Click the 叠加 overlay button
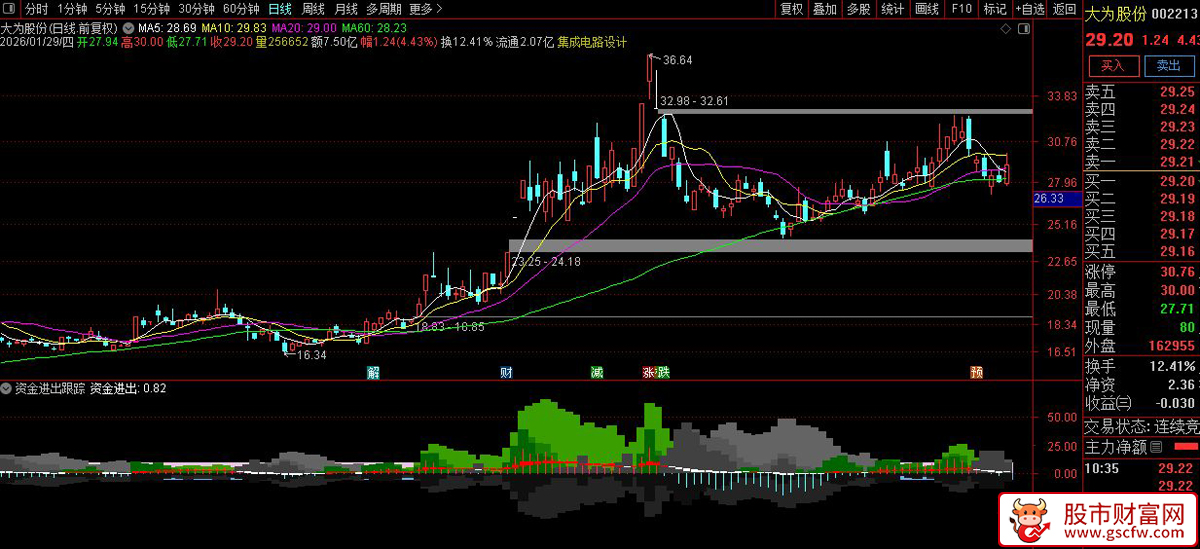This screenshot has width=1200, height=549. tap(825, 9)
